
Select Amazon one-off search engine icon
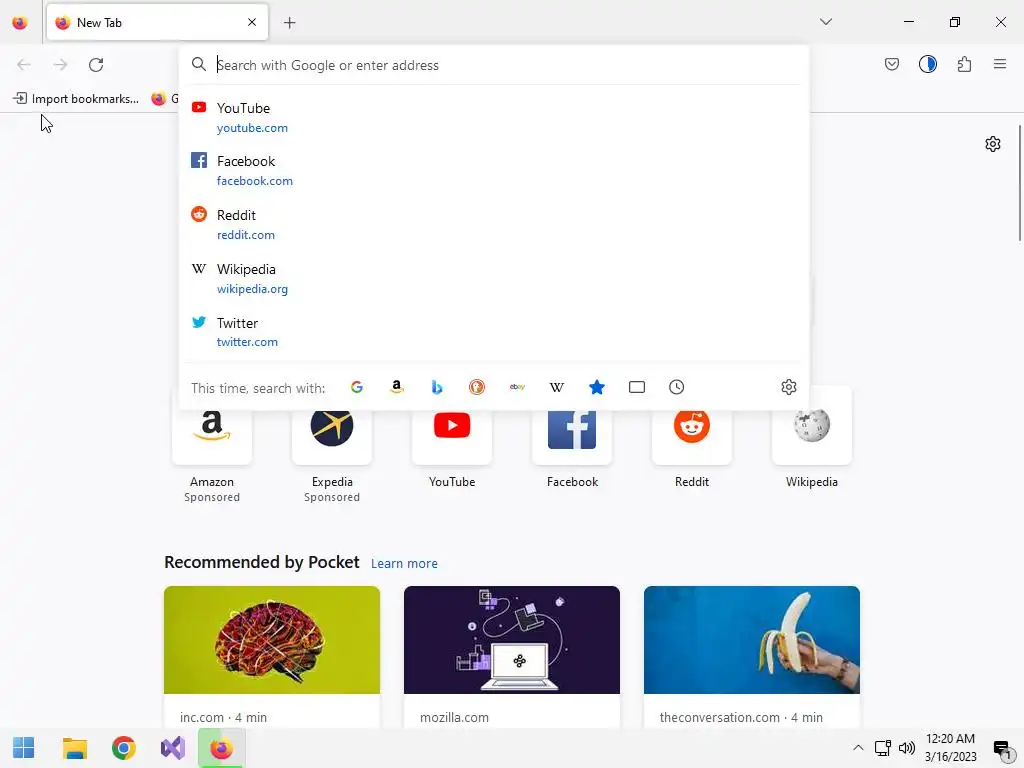396,387
